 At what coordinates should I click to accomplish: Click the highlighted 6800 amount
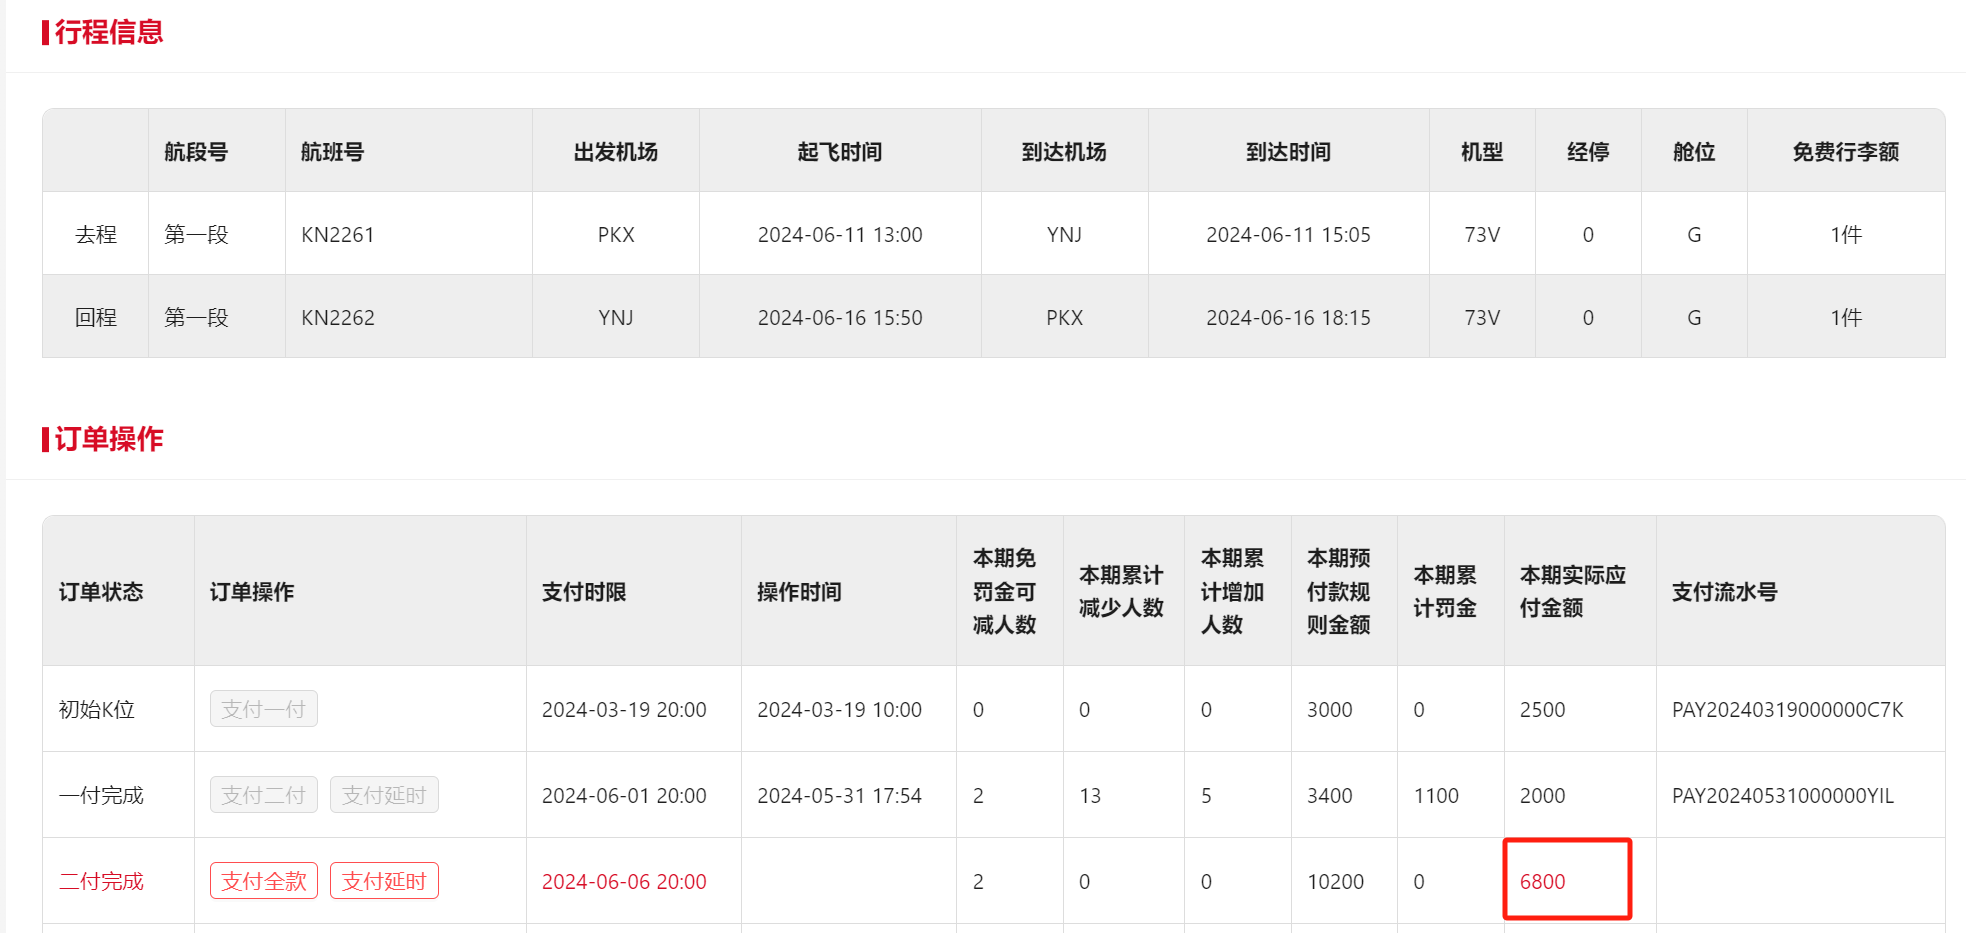1543,882
